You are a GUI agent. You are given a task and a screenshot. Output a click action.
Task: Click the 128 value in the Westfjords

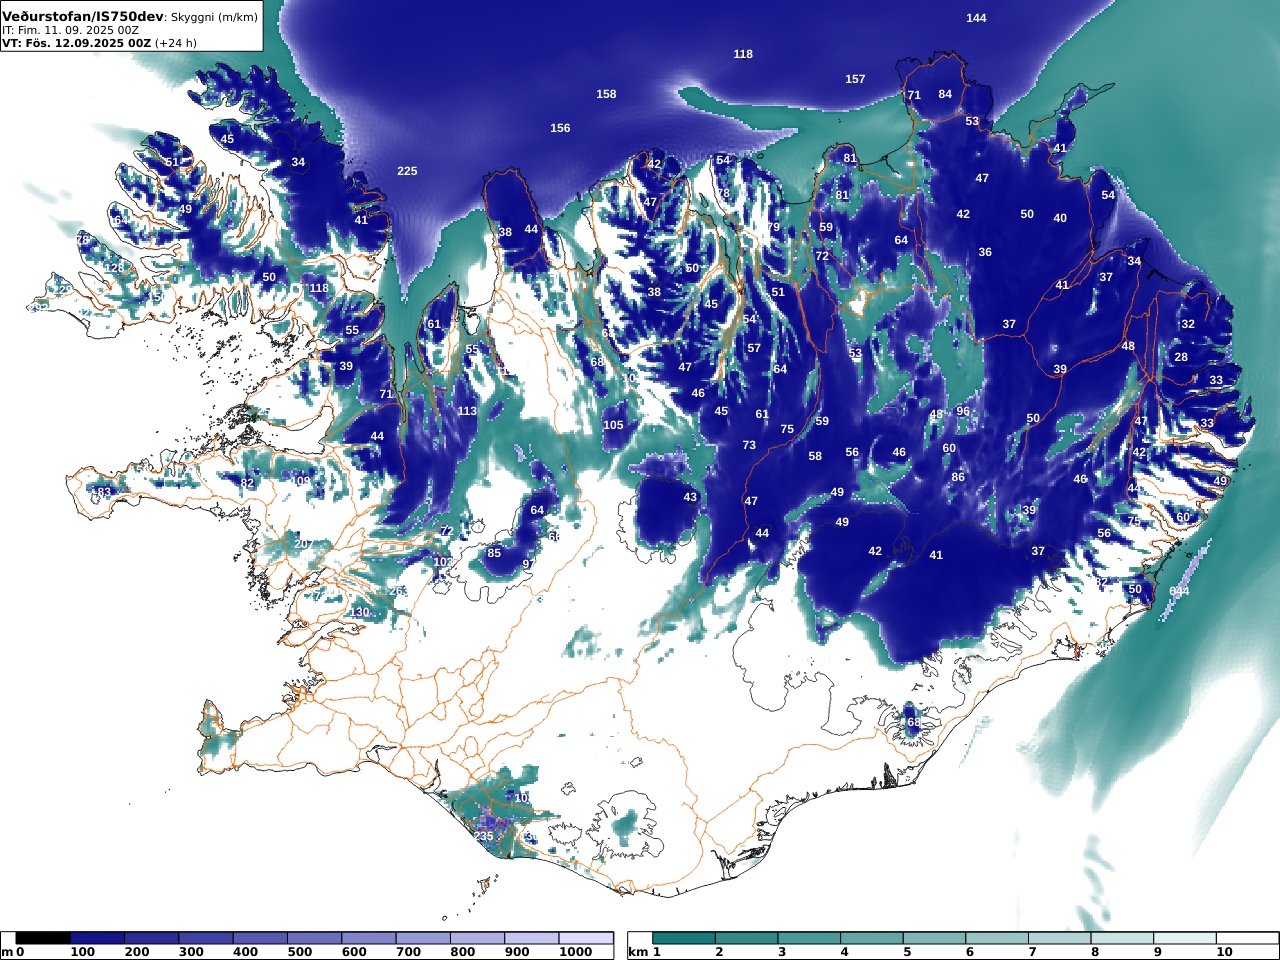pos(116,268)
